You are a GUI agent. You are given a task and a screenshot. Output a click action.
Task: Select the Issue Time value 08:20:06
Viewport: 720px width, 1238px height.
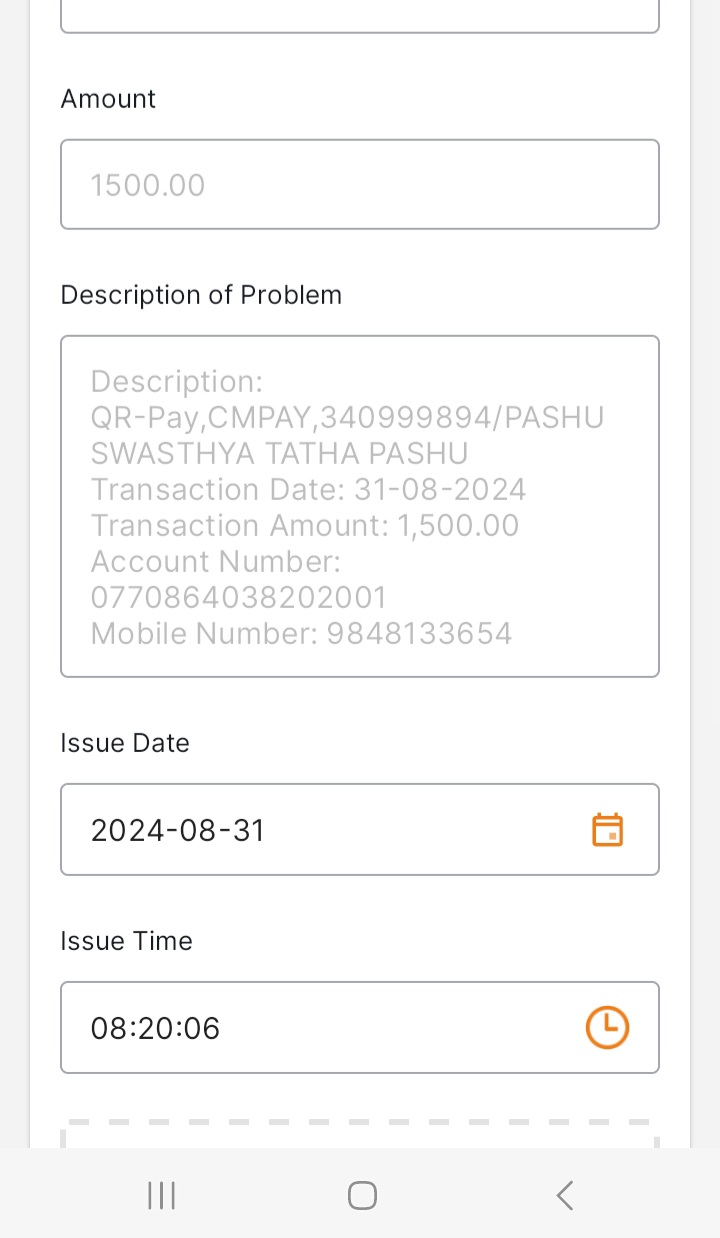(155, 1028)
